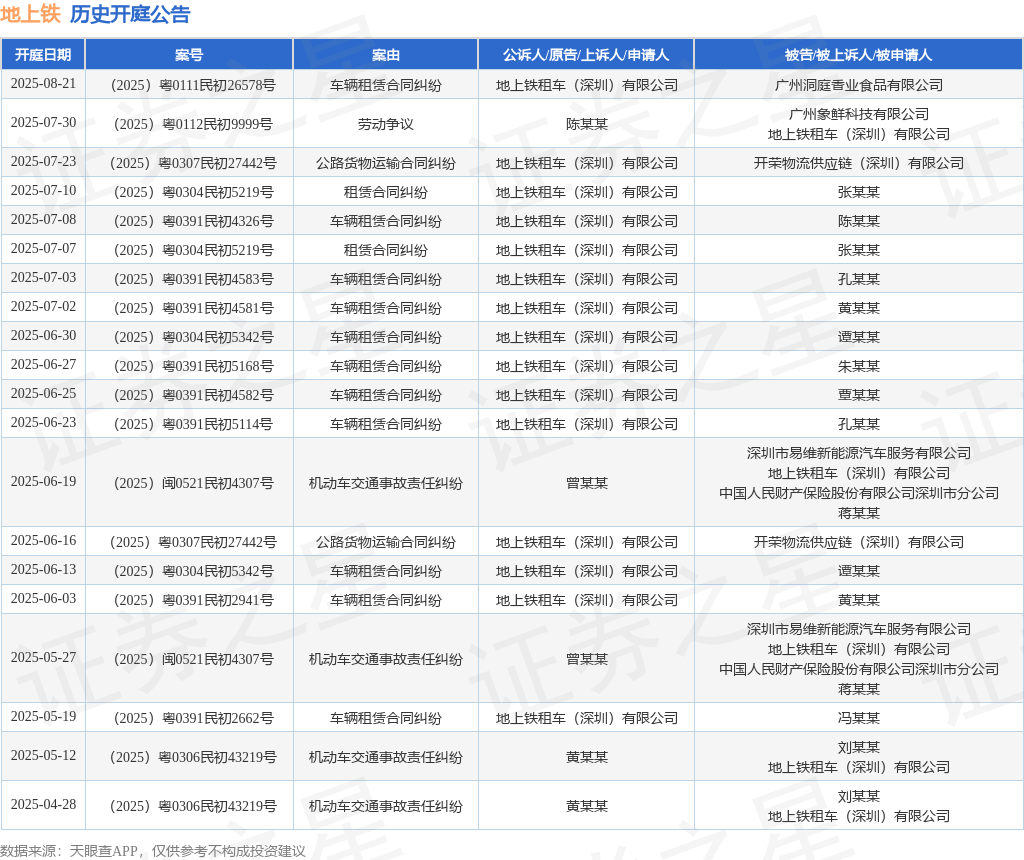1024x860 pixels.
Task: Click the 公诉人/原告/上诉人/申请人 header
Action: pos(586,55)
